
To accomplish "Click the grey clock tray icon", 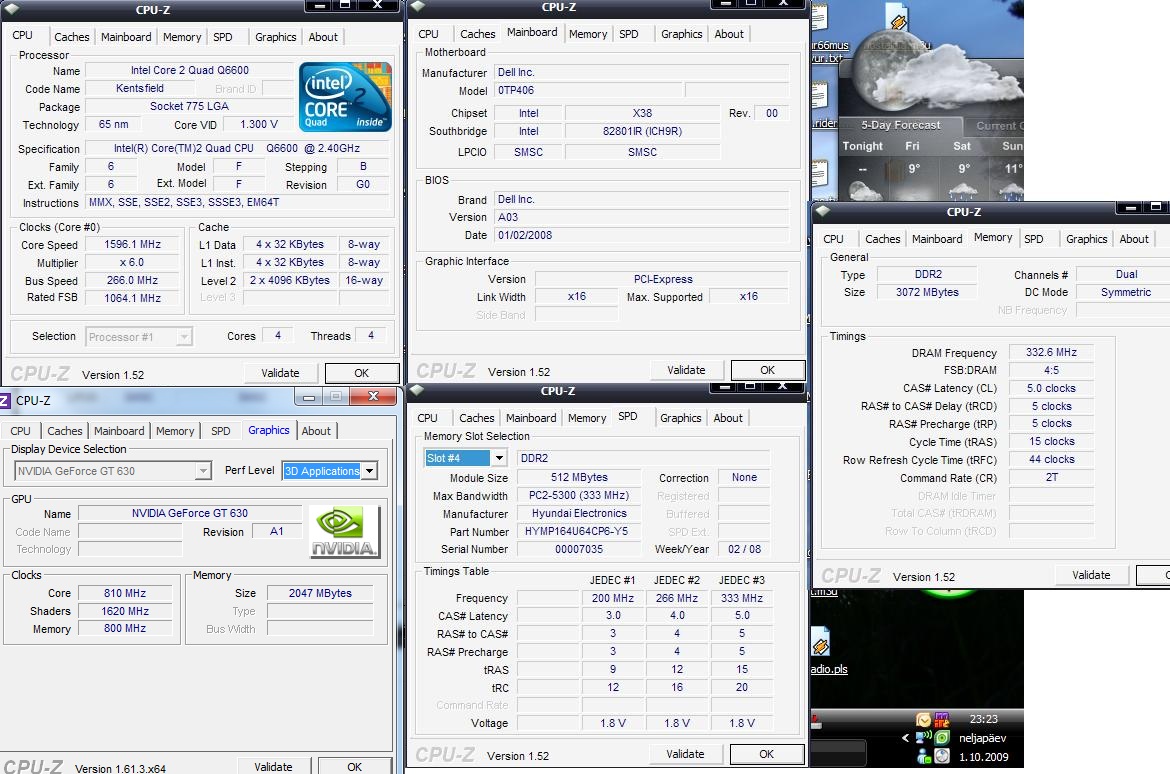I will tap(942, 756).
